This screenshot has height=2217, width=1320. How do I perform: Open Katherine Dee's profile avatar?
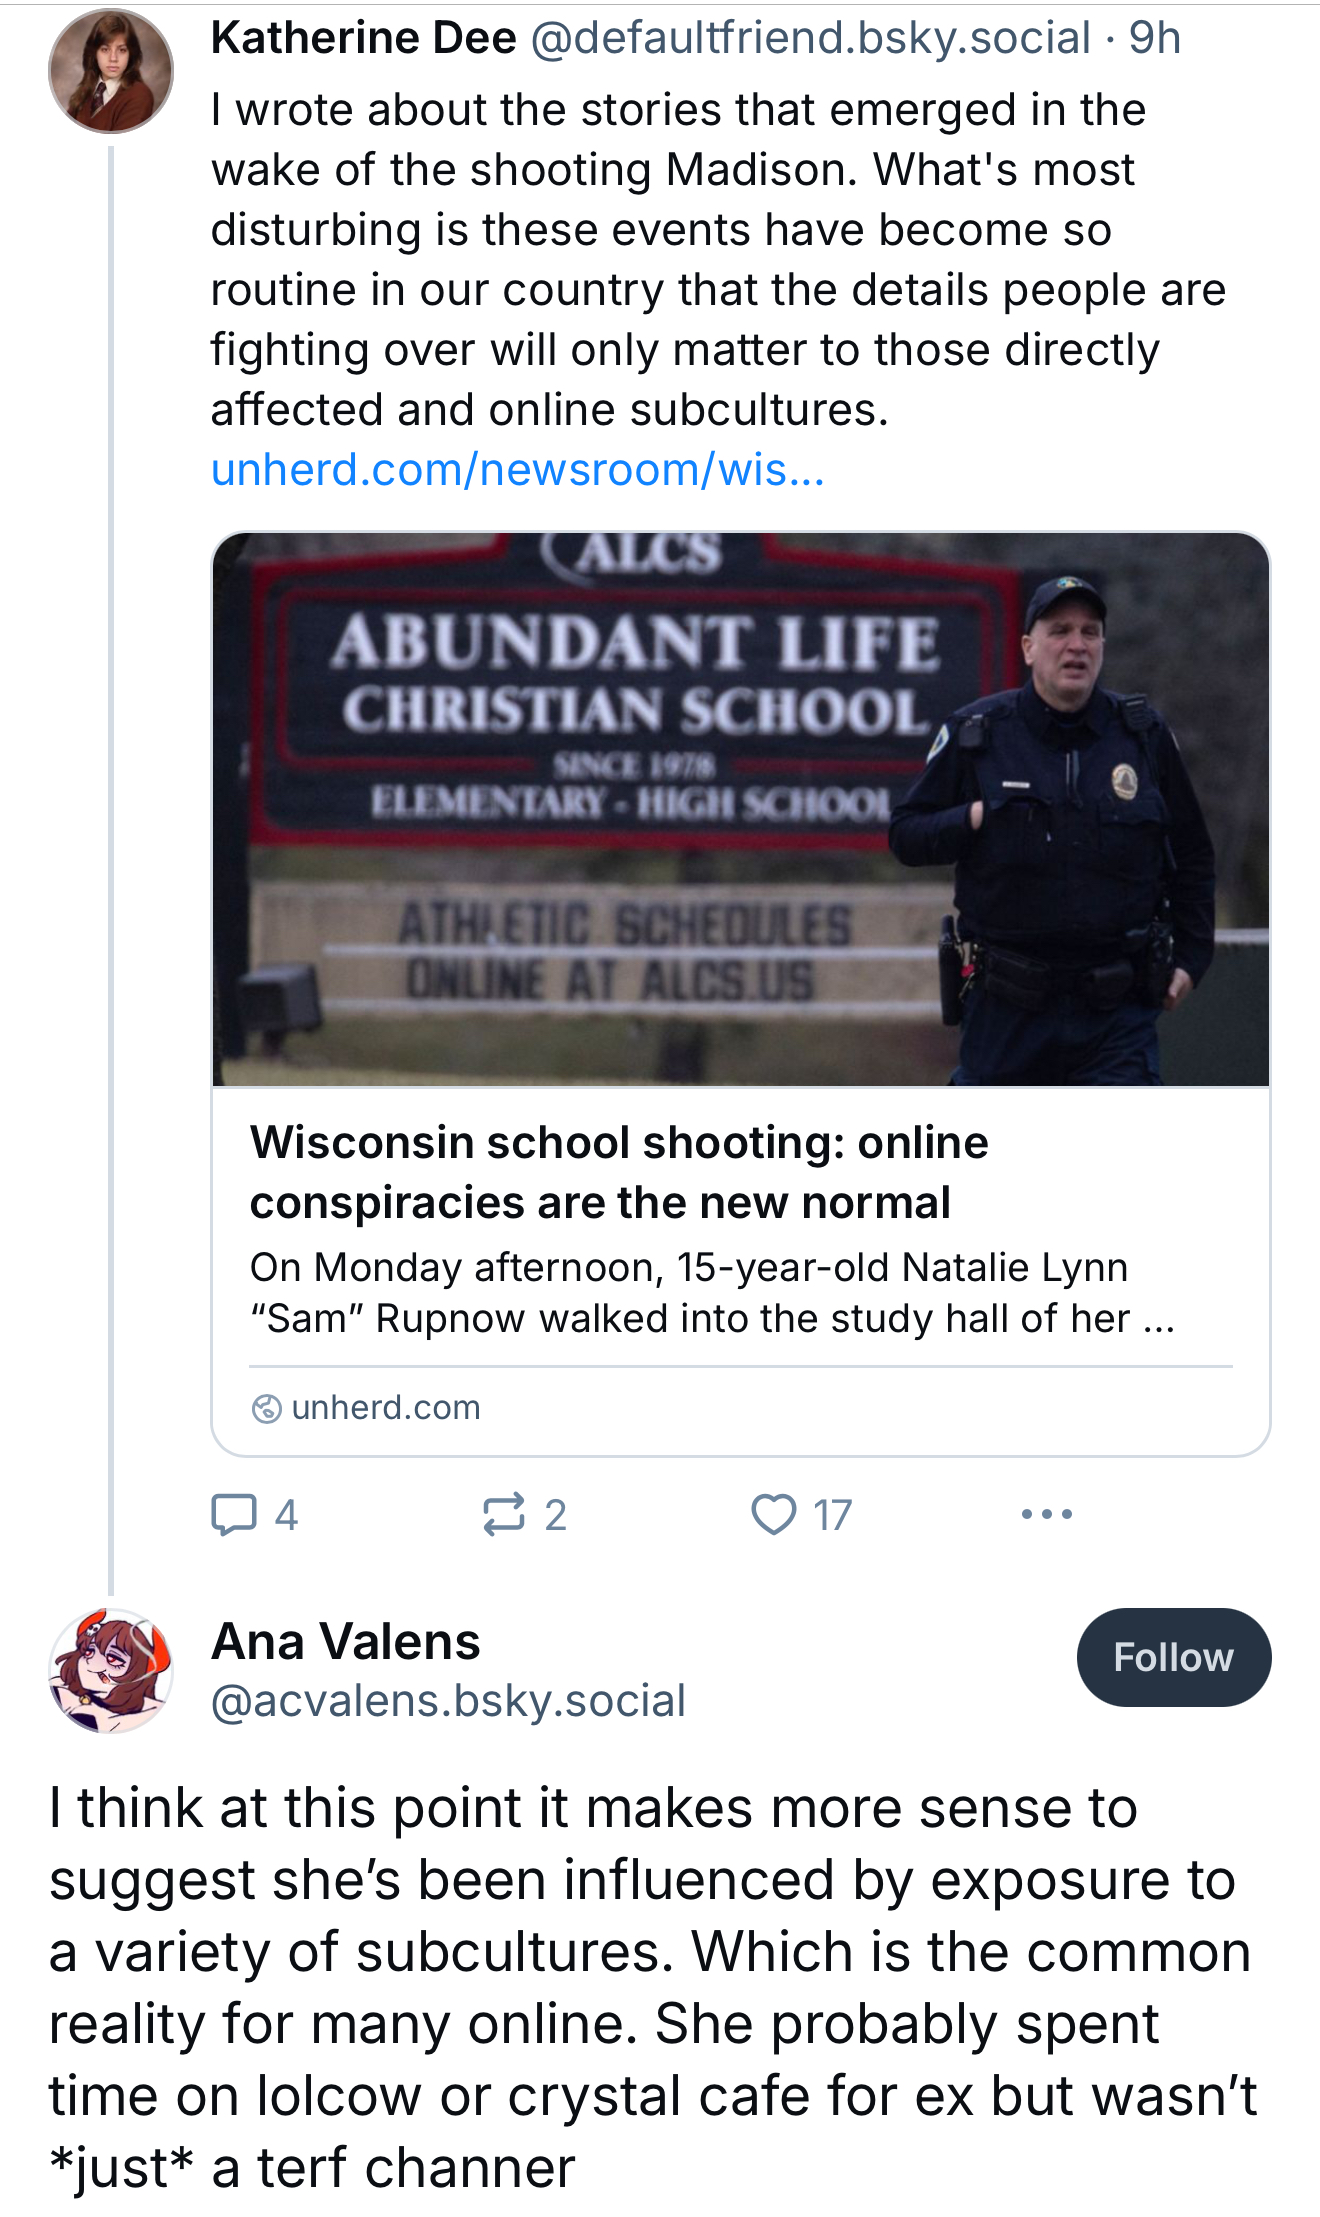(x=111, y=71)
